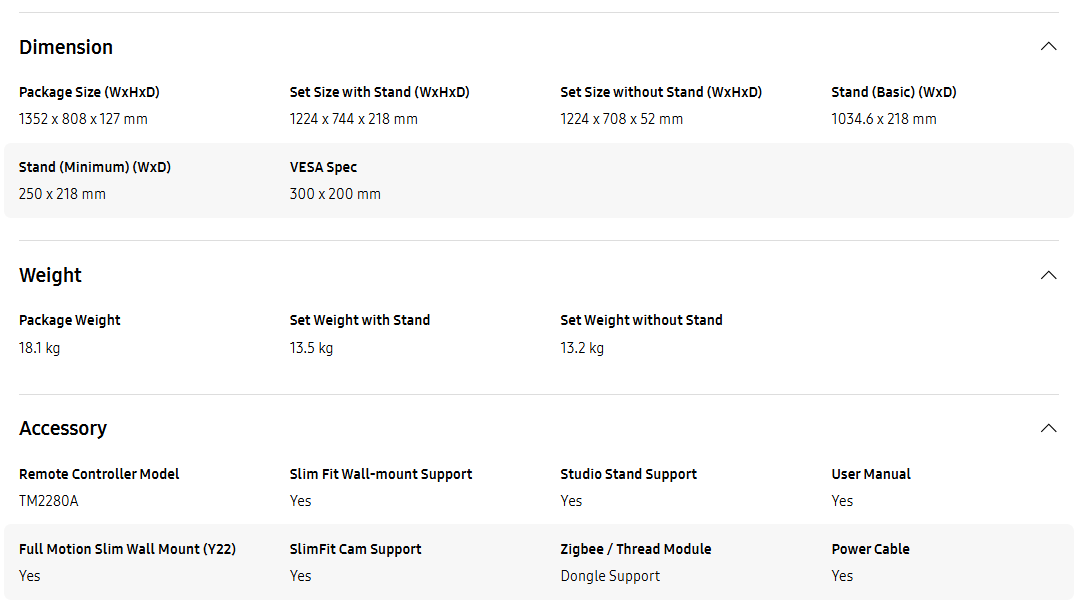Viewport: 1077px width, 612px height.
Task: Click the TM2280A remote model text
Action: pyautogui.click(x=49, y=501)
